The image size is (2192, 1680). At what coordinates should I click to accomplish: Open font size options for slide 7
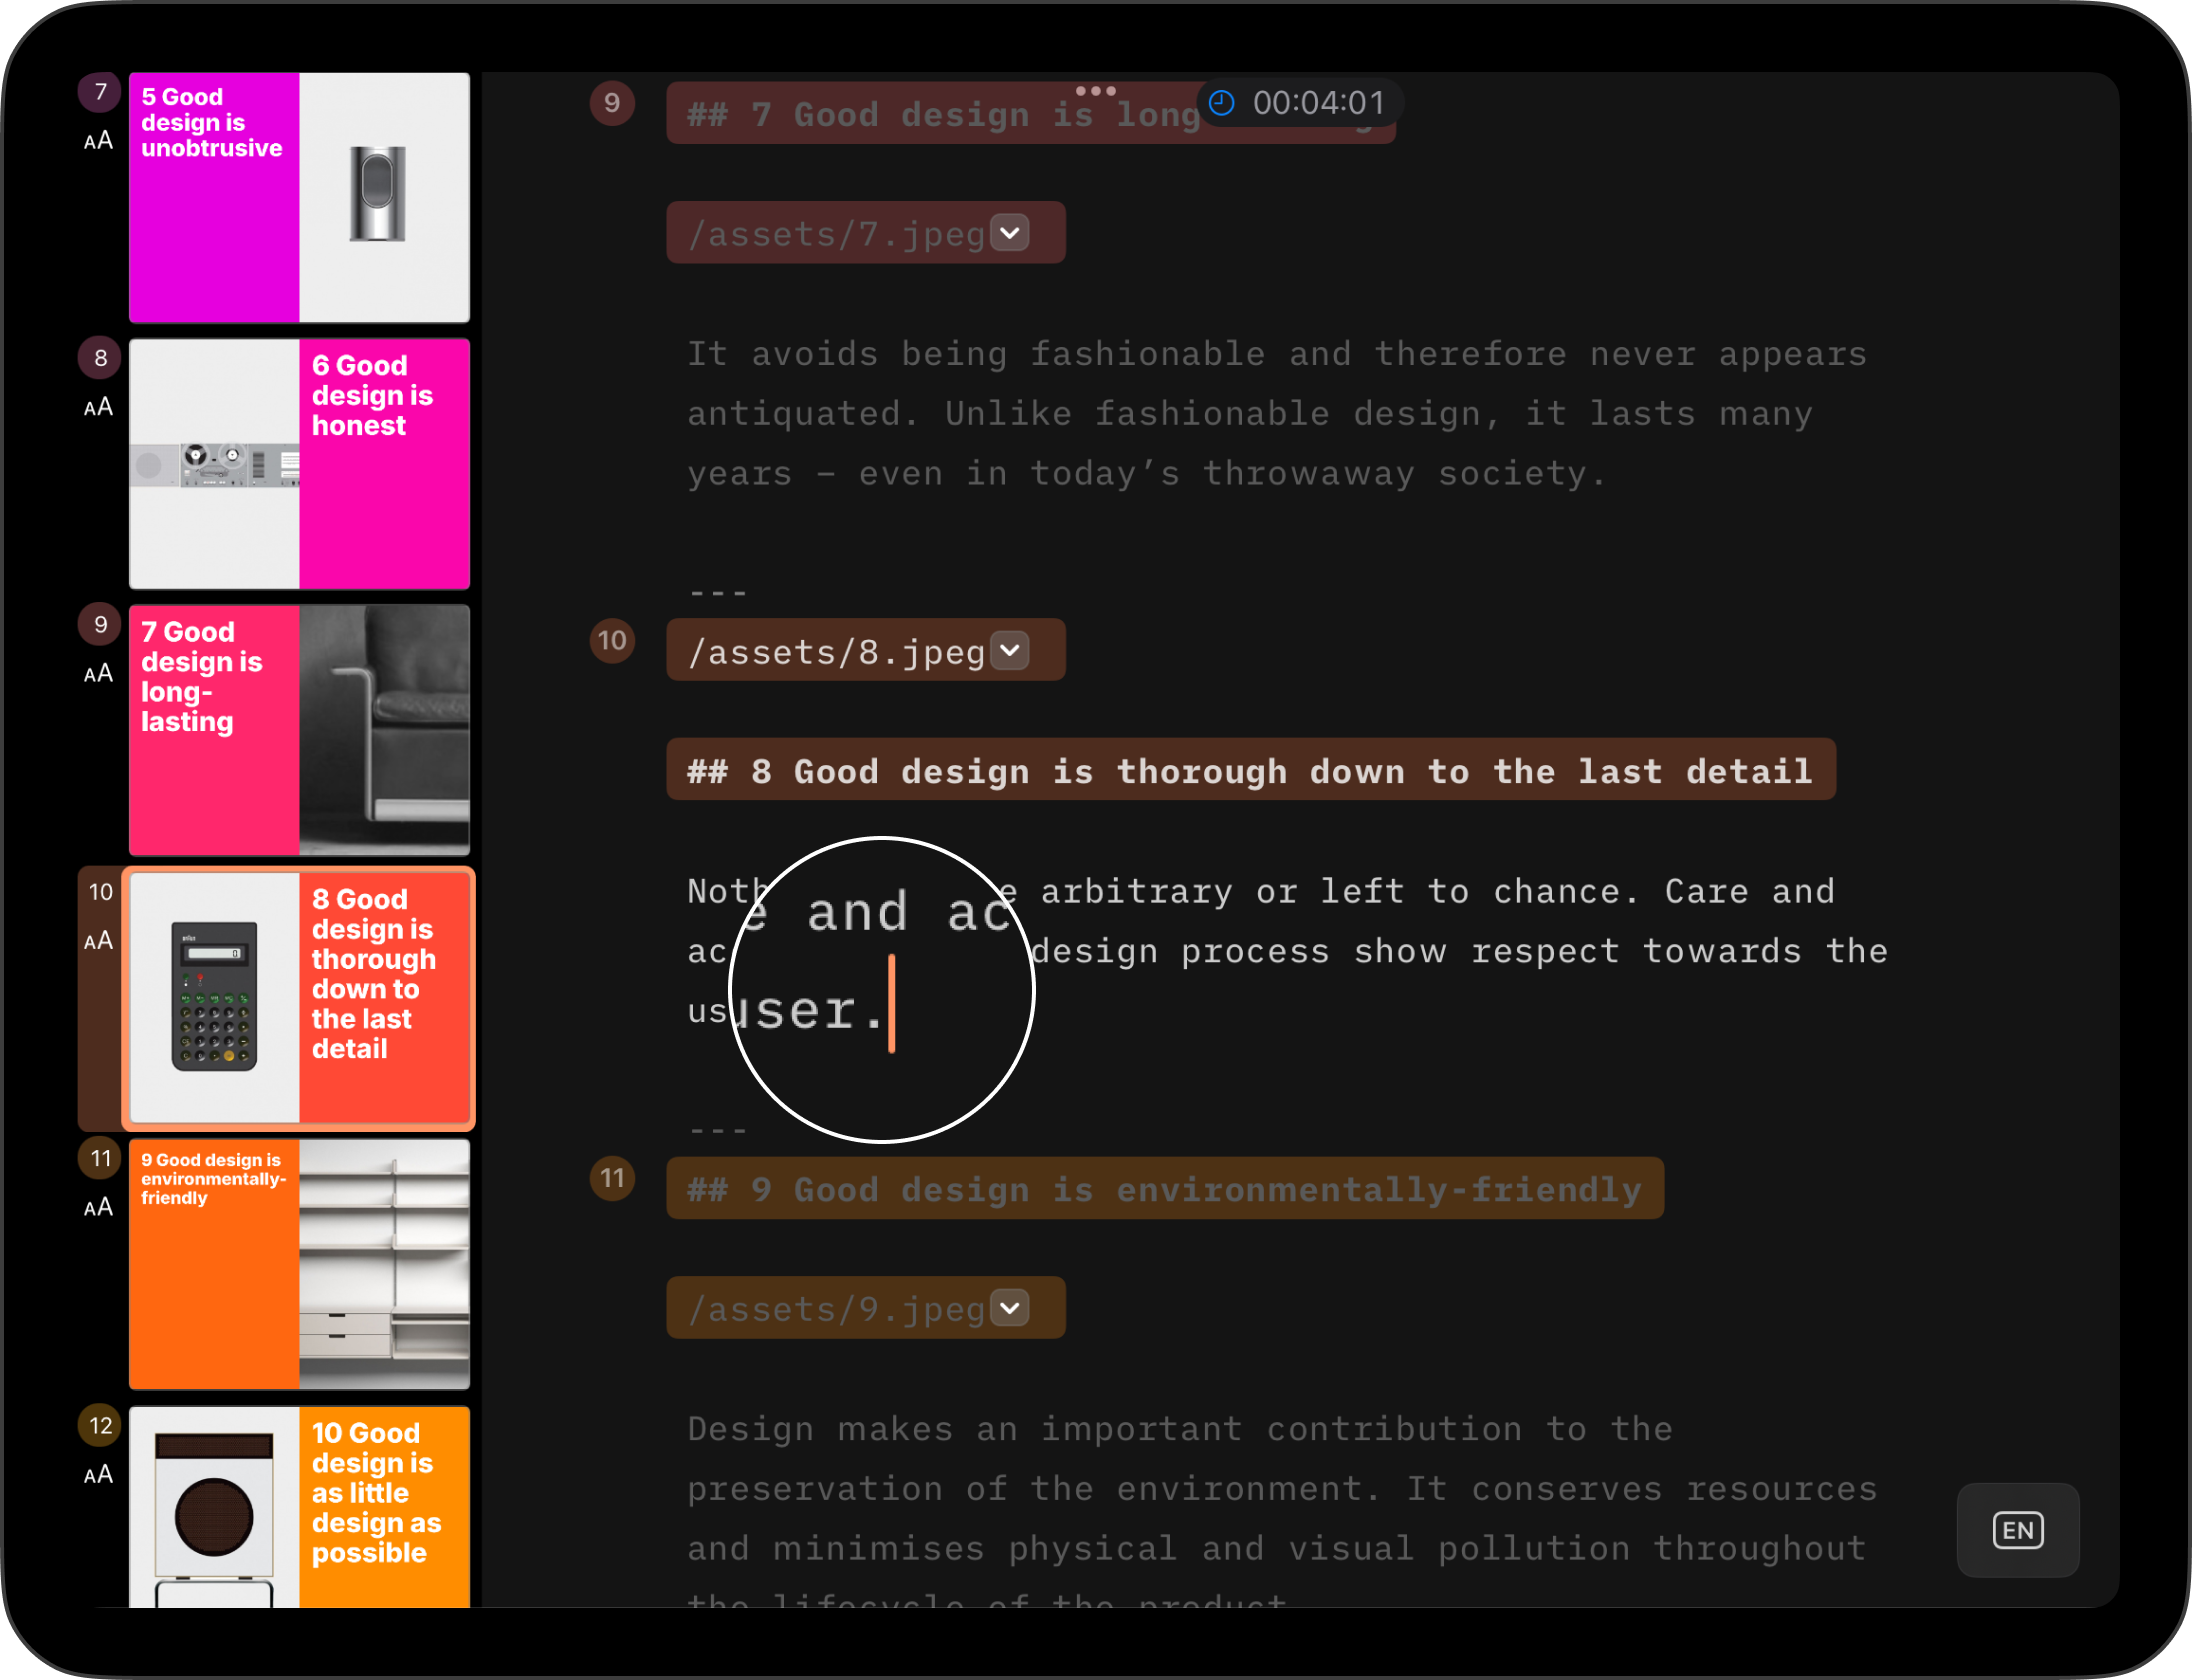click(98, 141)
